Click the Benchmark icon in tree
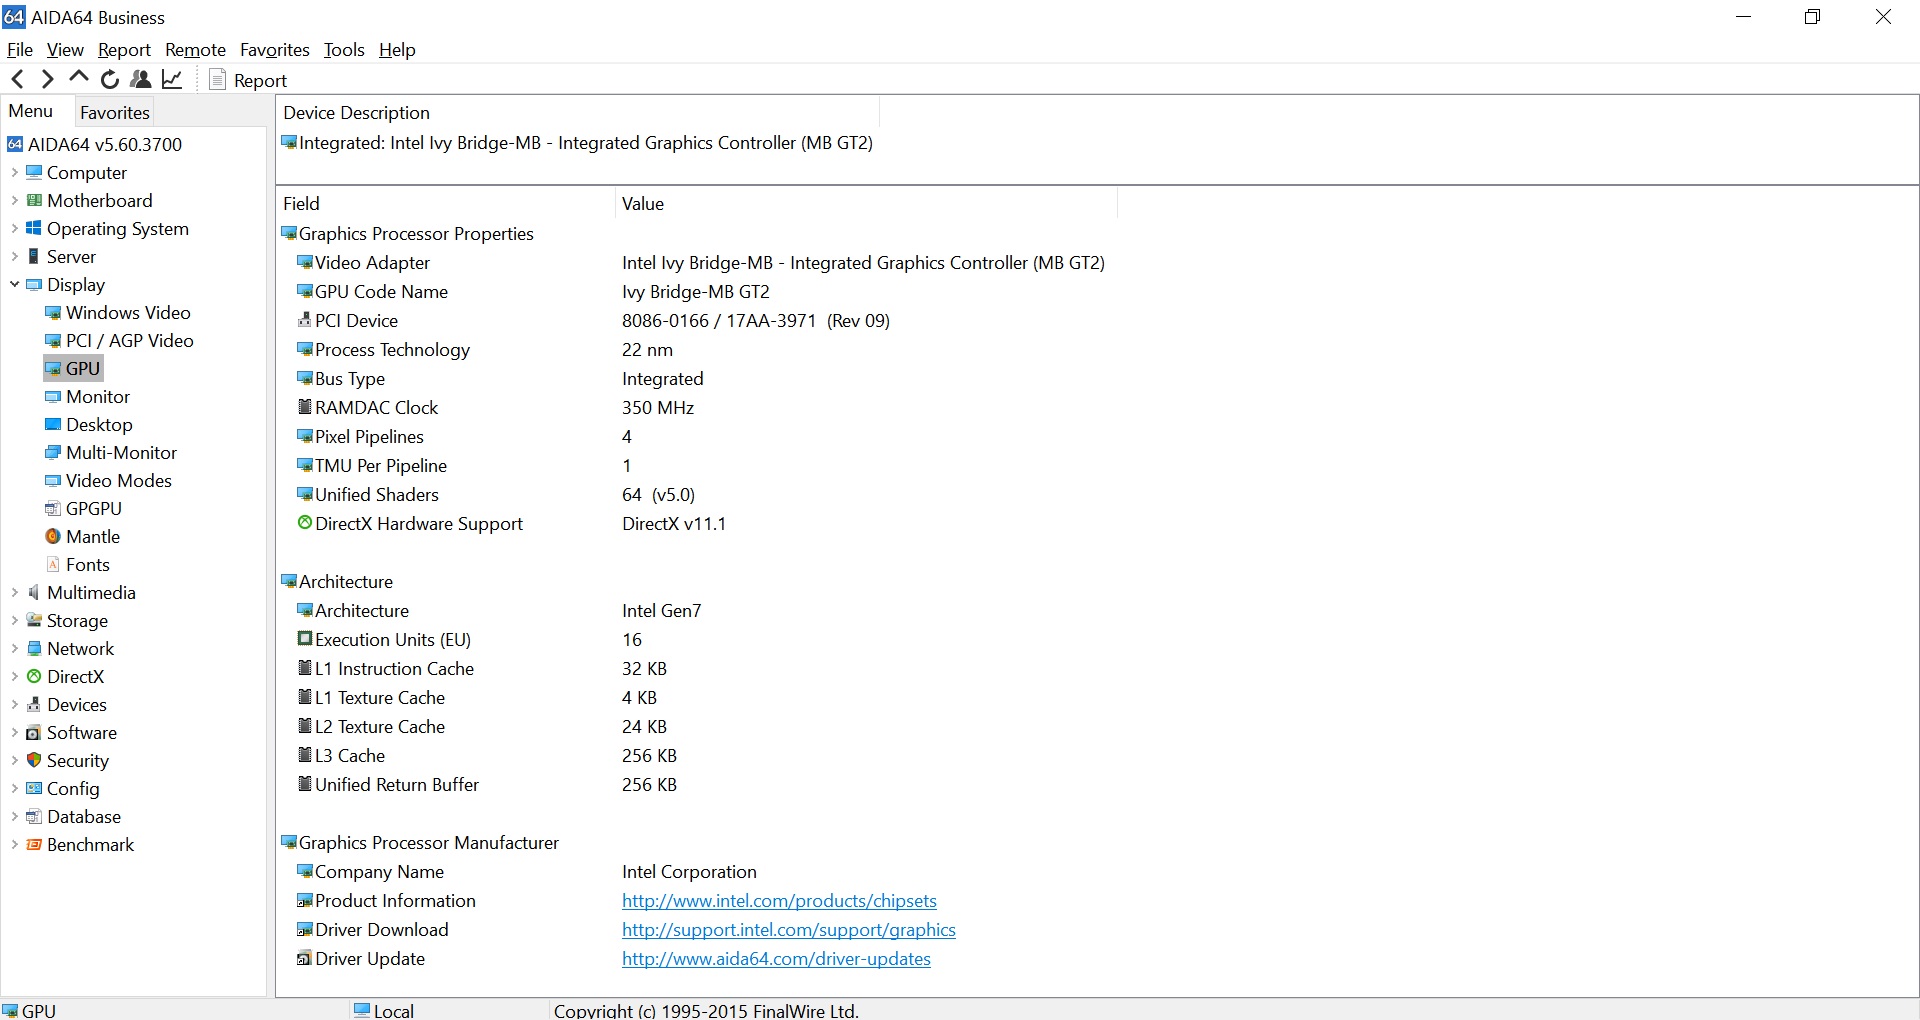The width and height of the screenshot is (1920, 1020). tap(34, 844)
